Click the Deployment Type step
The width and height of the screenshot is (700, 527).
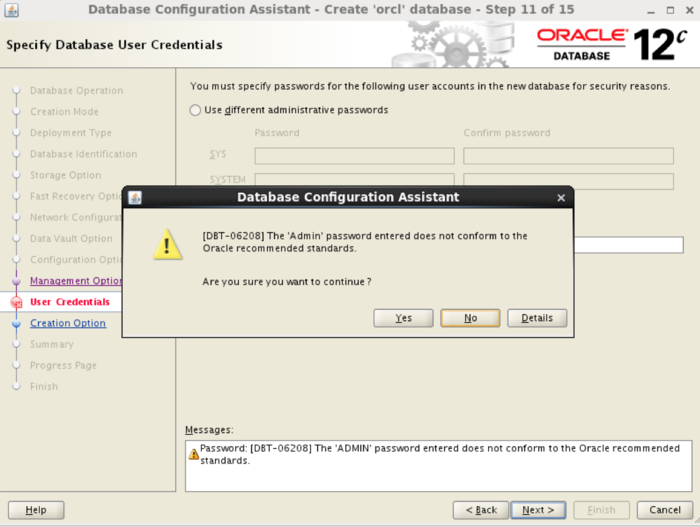click(x=71, y=133)
